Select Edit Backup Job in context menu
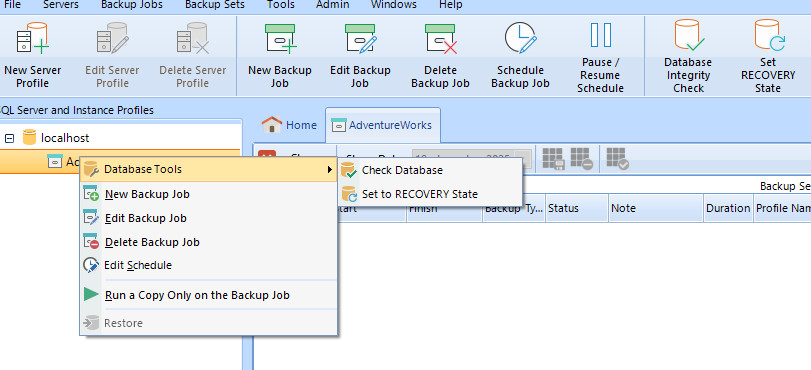The height and width of the screenshot is (370, 811). [x=208, y=218]
